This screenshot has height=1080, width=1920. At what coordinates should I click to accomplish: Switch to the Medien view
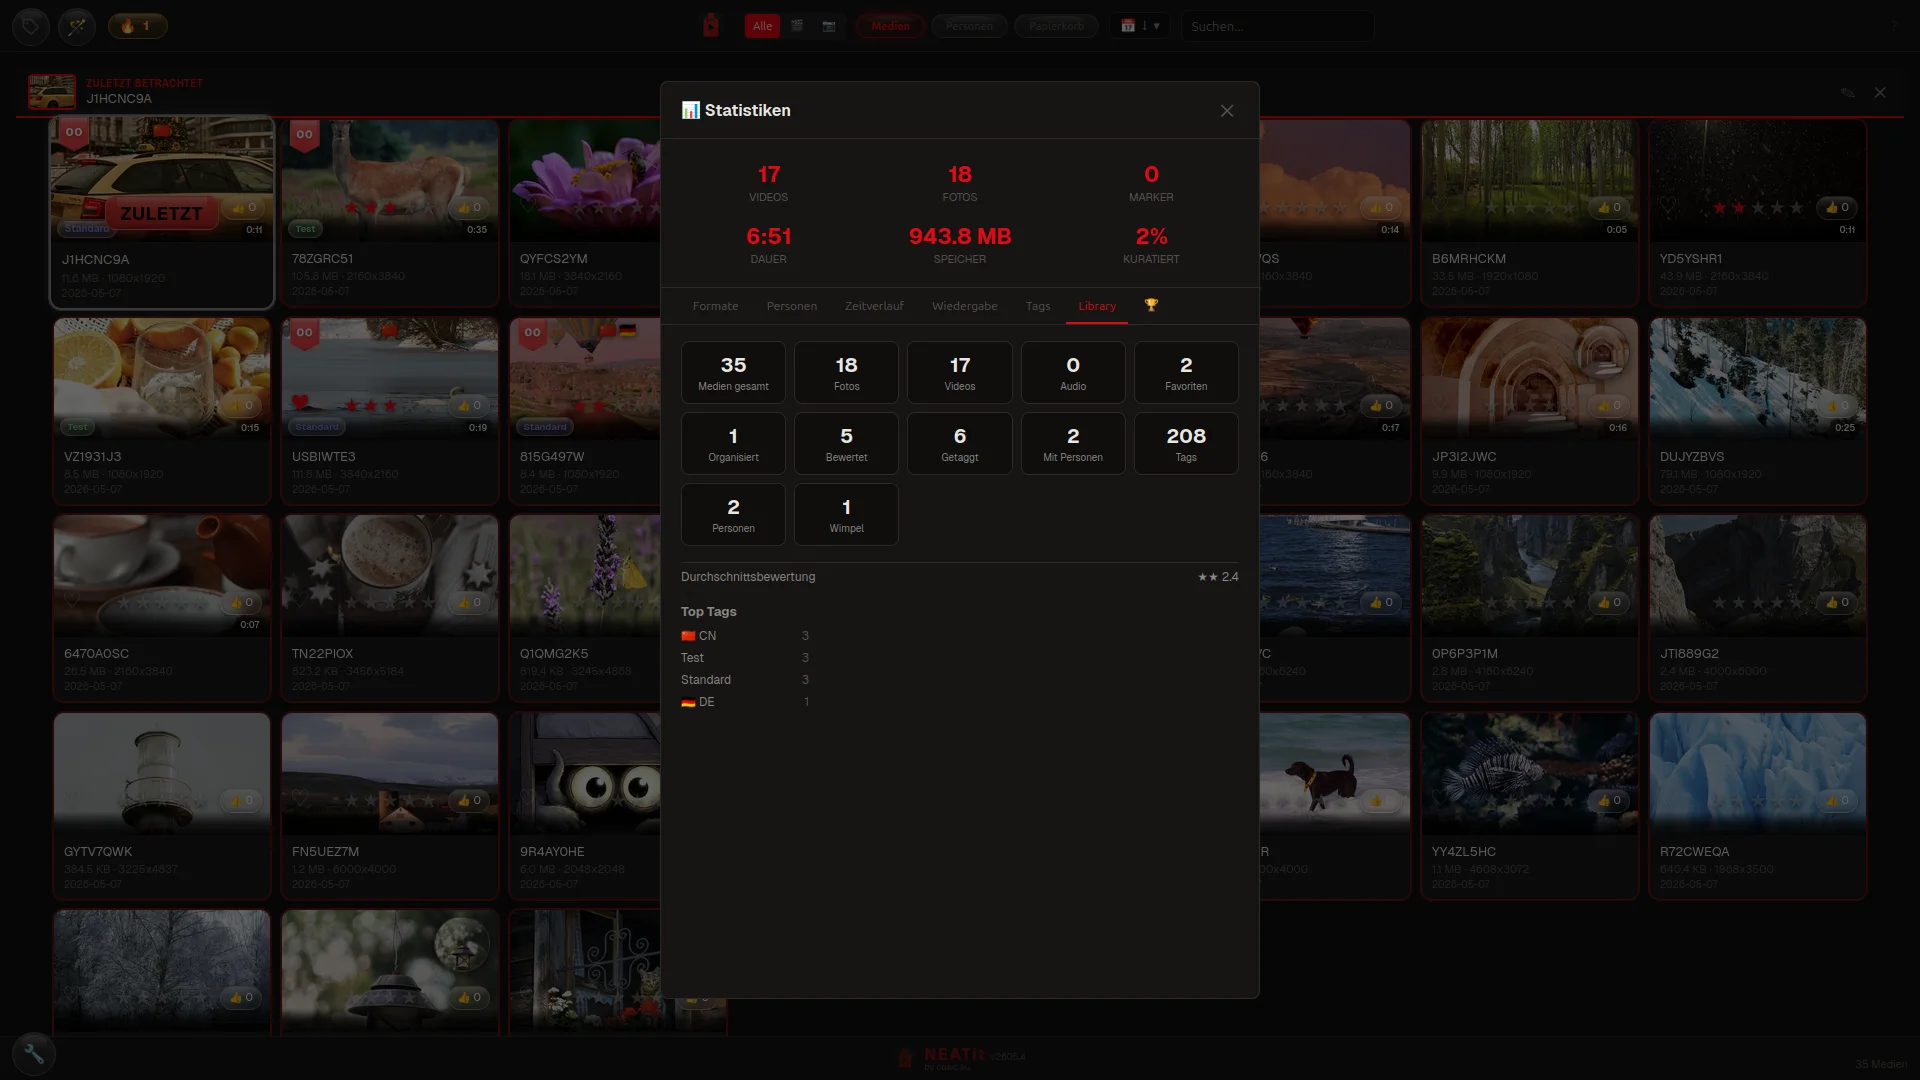(x=890, y=26)
